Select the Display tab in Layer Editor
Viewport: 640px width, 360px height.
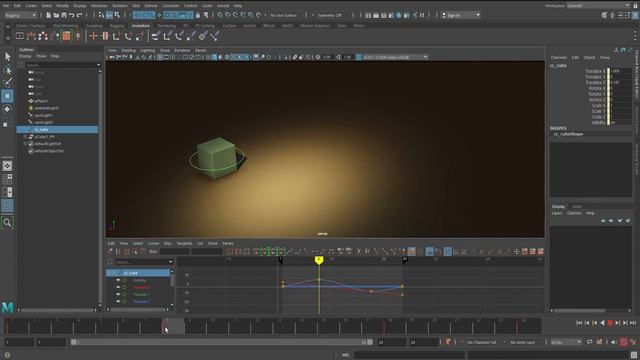[558, 207]
